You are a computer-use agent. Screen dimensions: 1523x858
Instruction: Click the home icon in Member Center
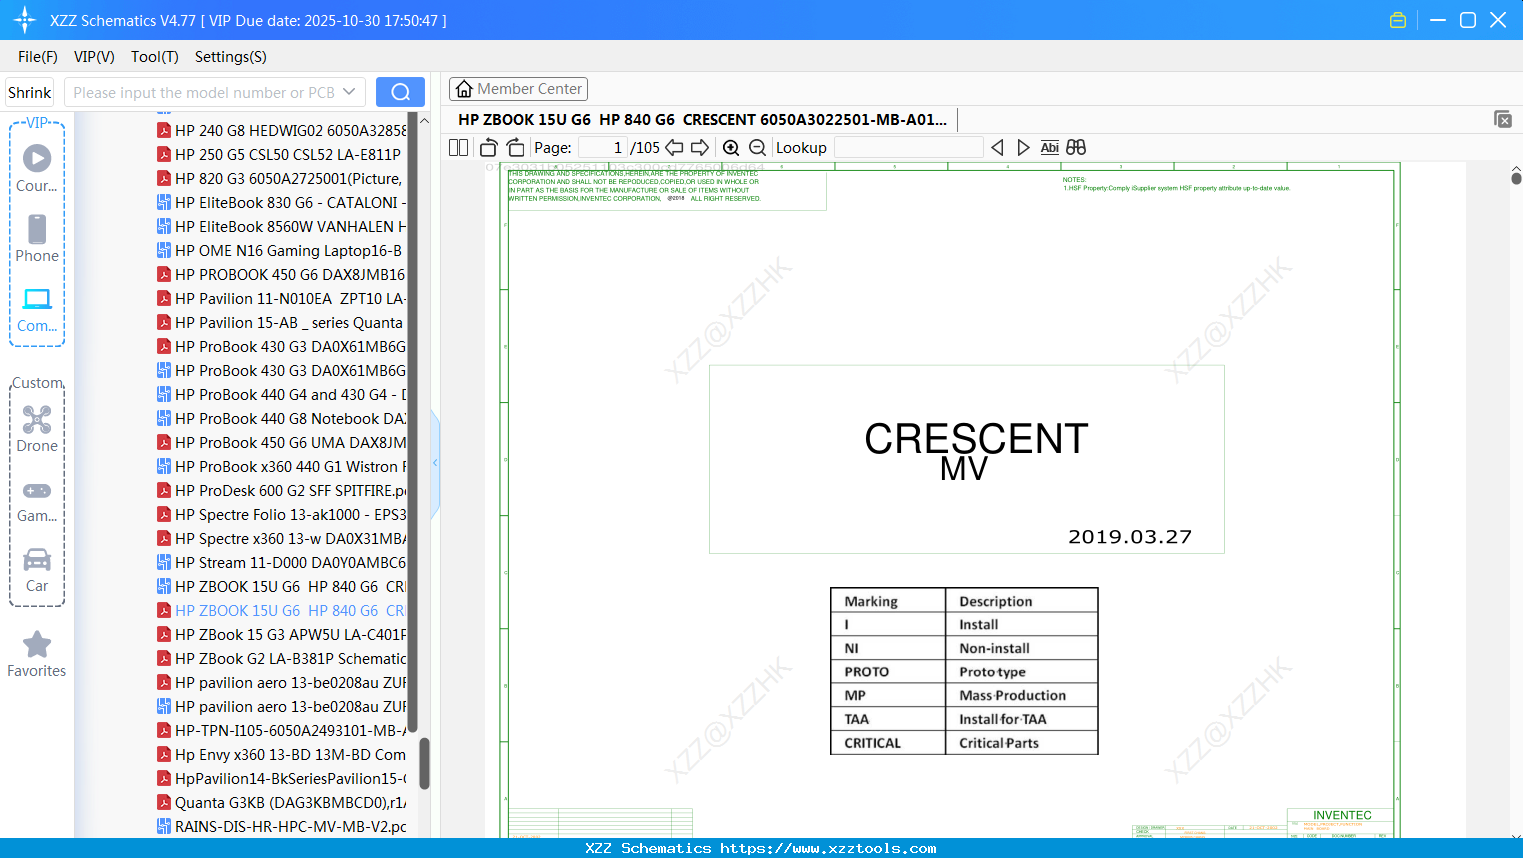[464, 89]
